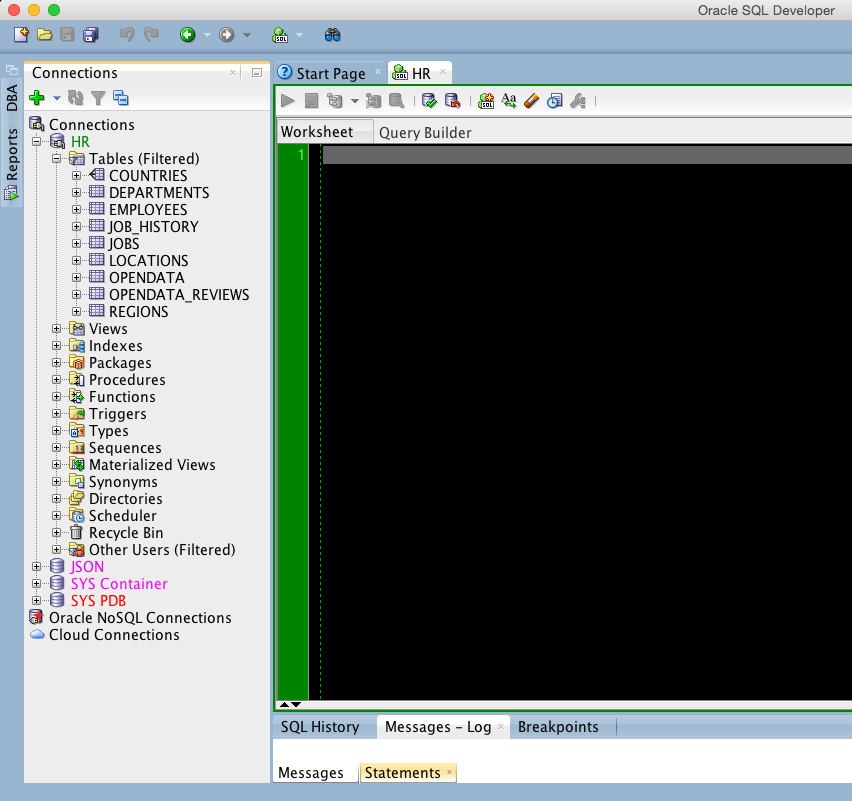This screenshot has width=852, height=801.
Task: Expand the Sequences folder
Action: pos(57,448)
